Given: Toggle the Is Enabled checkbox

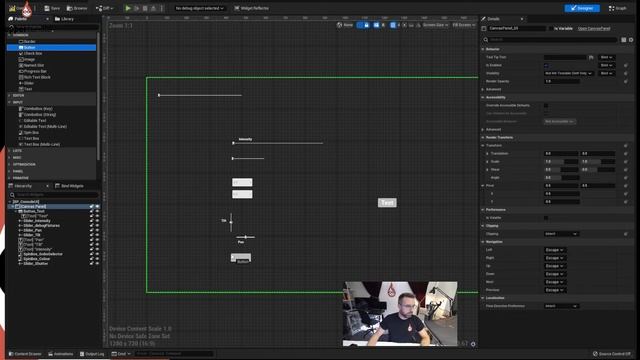Looking at the screenshot, I should [x=546, y=65].
